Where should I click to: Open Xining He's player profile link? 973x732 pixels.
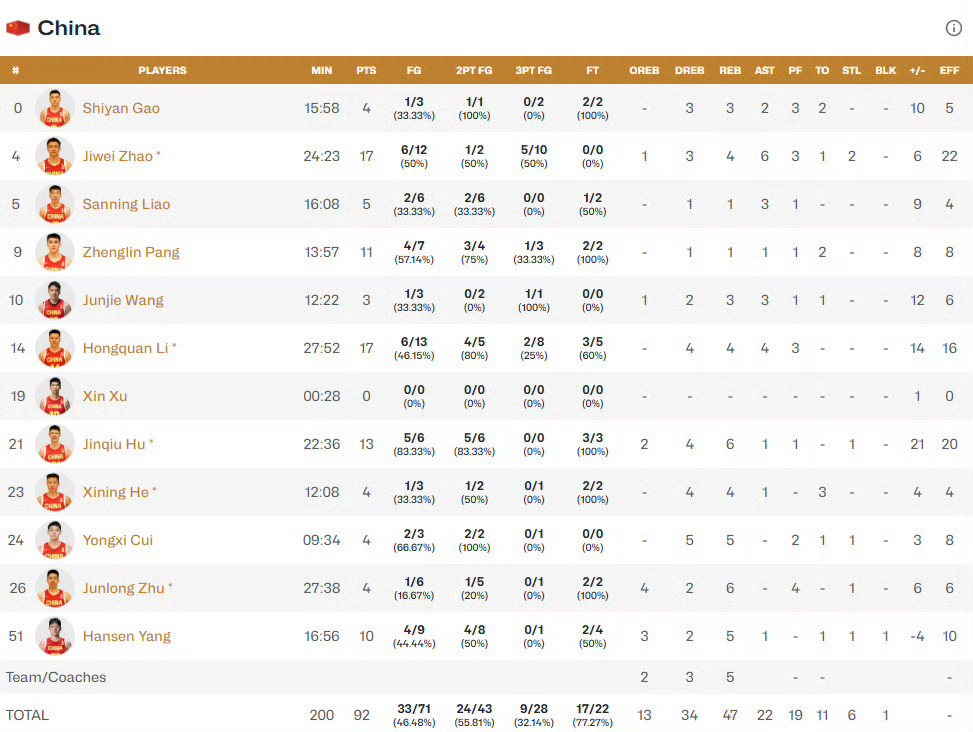(x=115, y=492)
